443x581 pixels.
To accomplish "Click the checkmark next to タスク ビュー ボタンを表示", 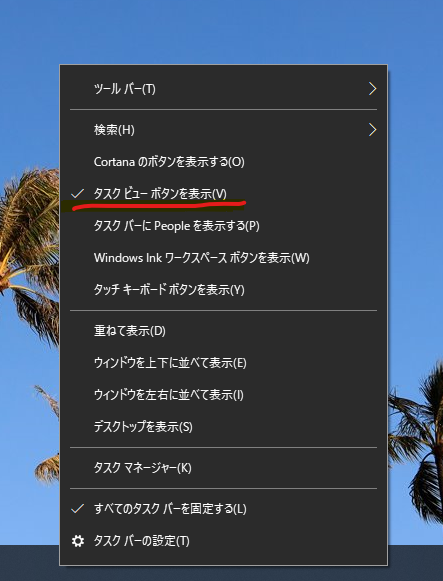I will [x=77, y=193].
